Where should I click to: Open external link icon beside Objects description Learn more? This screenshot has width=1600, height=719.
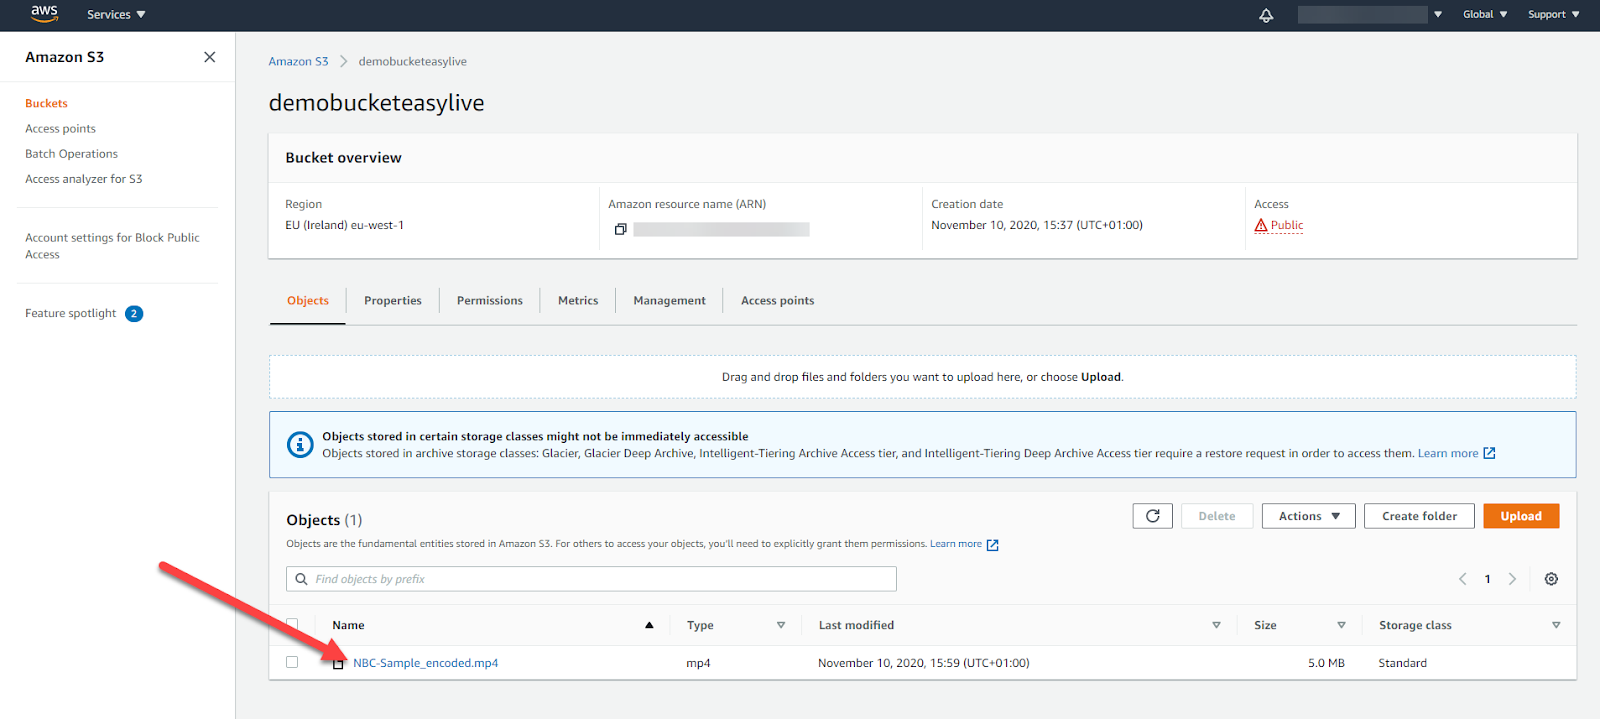993,545
